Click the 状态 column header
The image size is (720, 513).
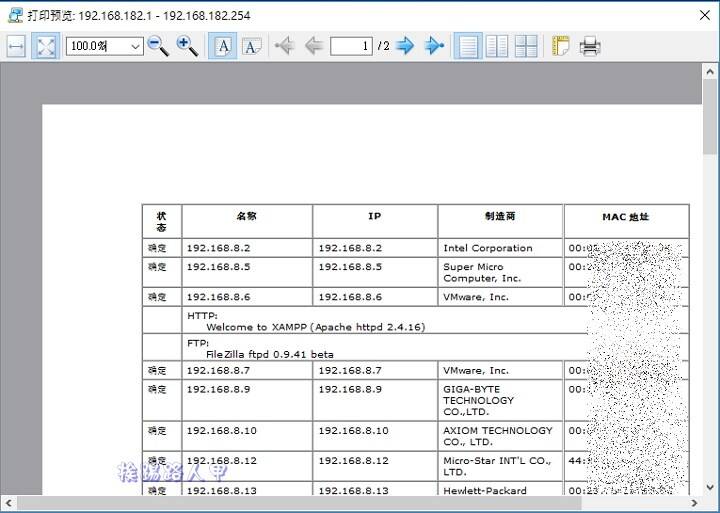[161, 221]
